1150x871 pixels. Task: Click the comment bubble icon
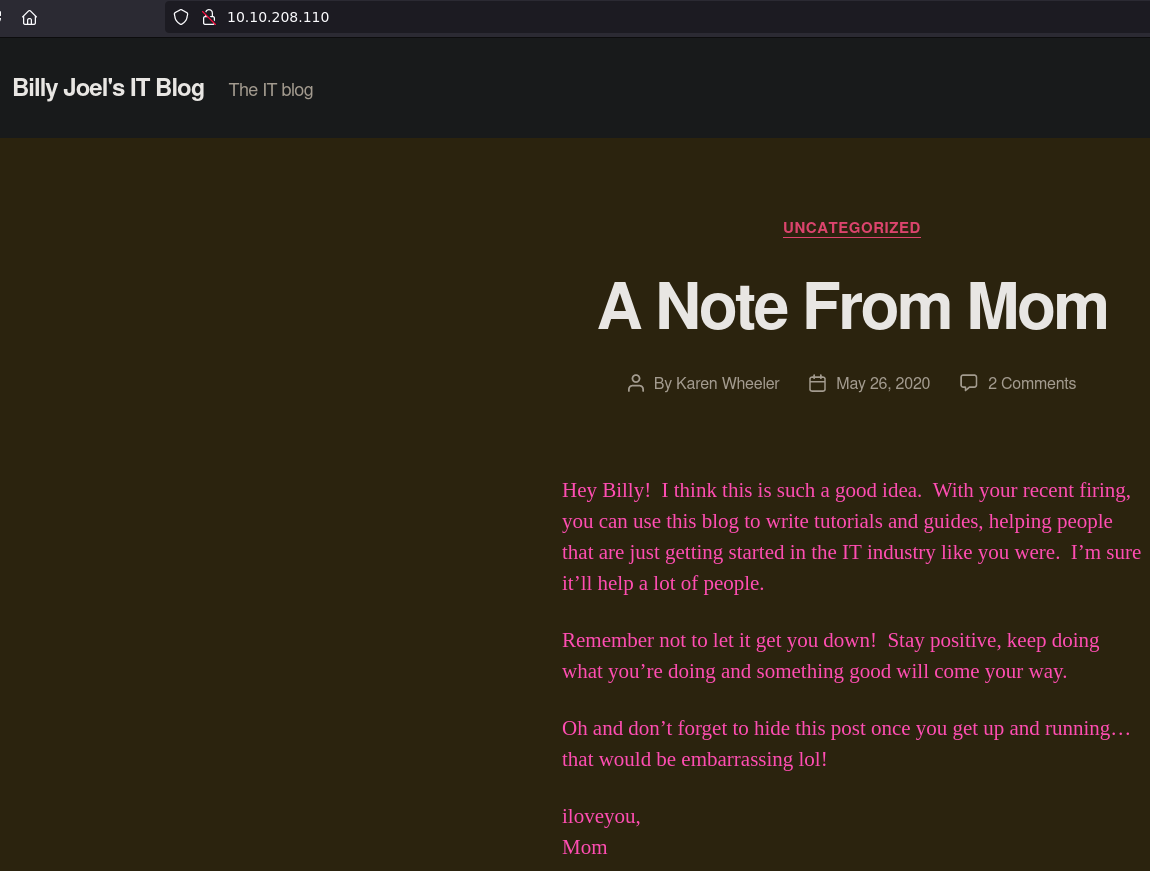coord(968,383)
